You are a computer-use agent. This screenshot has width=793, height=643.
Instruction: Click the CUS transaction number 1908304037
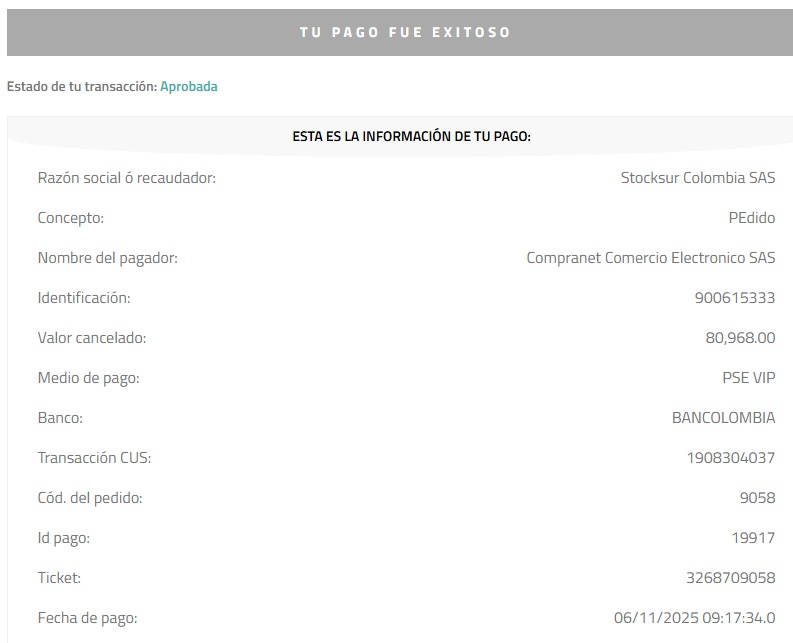click(x=731, y=458)
